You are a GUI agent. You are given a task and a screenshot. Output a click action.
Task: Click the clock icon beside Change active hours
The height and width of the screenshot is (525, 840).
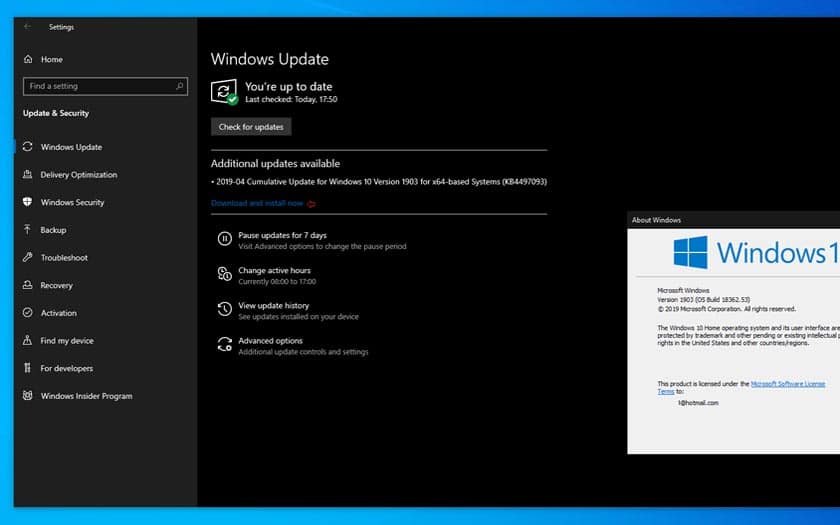pyautogui.click(x=224, y=274)
